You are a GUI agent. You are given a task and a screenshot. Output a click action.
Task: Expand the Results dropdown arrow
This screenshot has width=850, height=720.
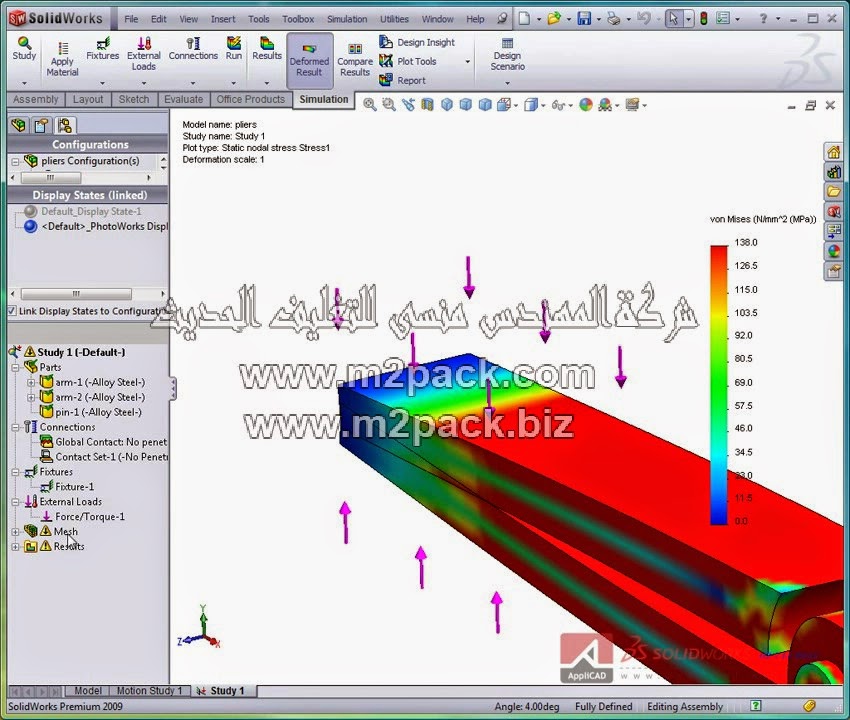click(267, 83)
